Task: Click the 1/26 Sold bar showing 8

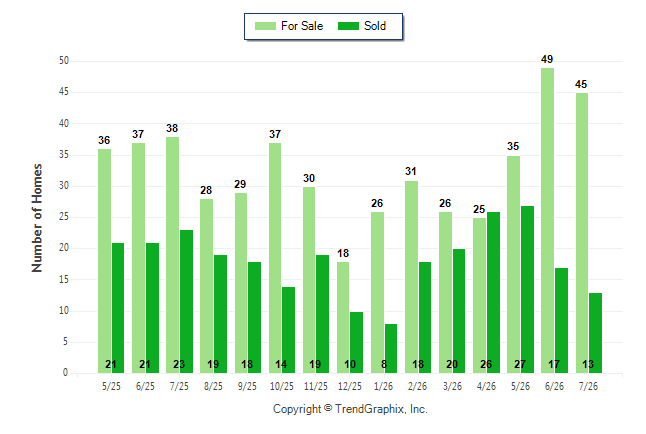Action: [391, 348]
